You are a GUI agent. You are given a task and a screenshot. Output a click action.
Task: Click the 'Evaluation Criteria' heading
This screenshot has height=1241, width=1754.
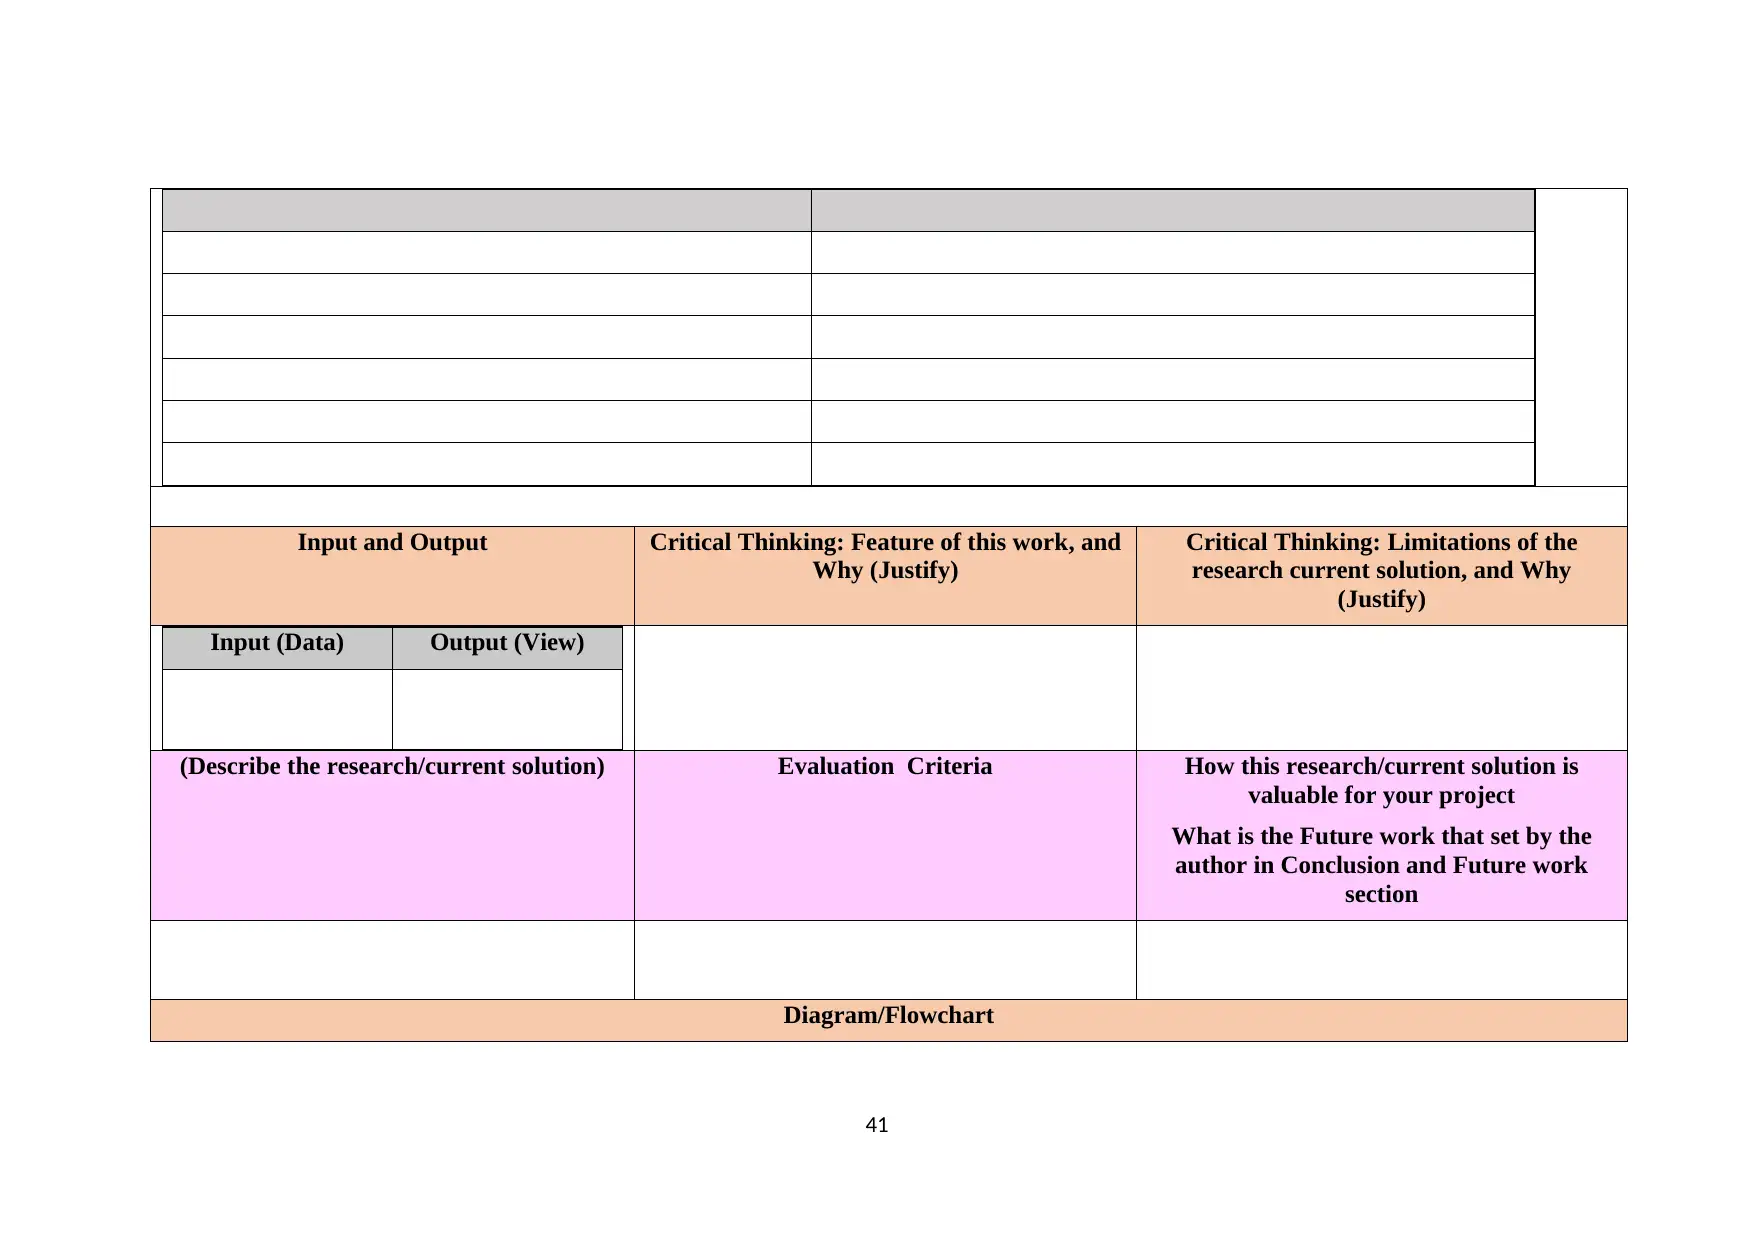pos(885,766)
